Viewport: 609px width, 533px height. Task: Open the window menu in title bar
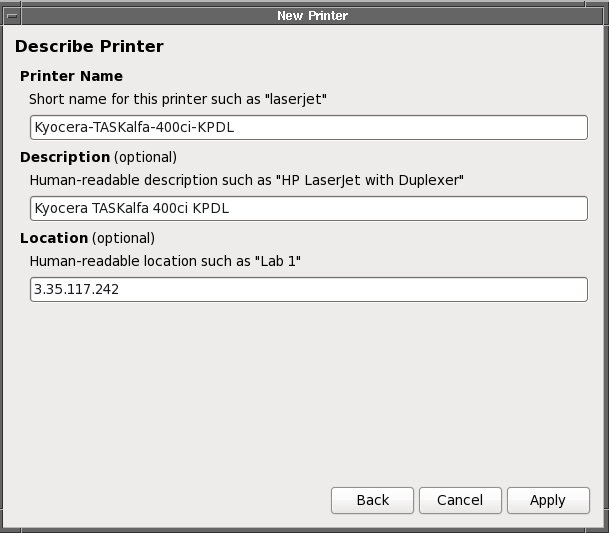11,15
